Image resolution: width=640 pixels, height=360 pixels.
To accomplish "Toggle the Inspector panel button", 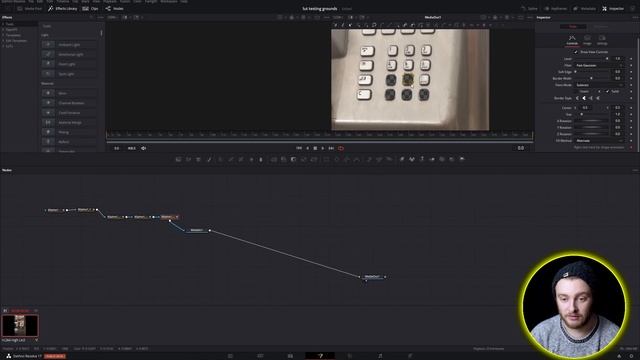I will click(613, 9).
